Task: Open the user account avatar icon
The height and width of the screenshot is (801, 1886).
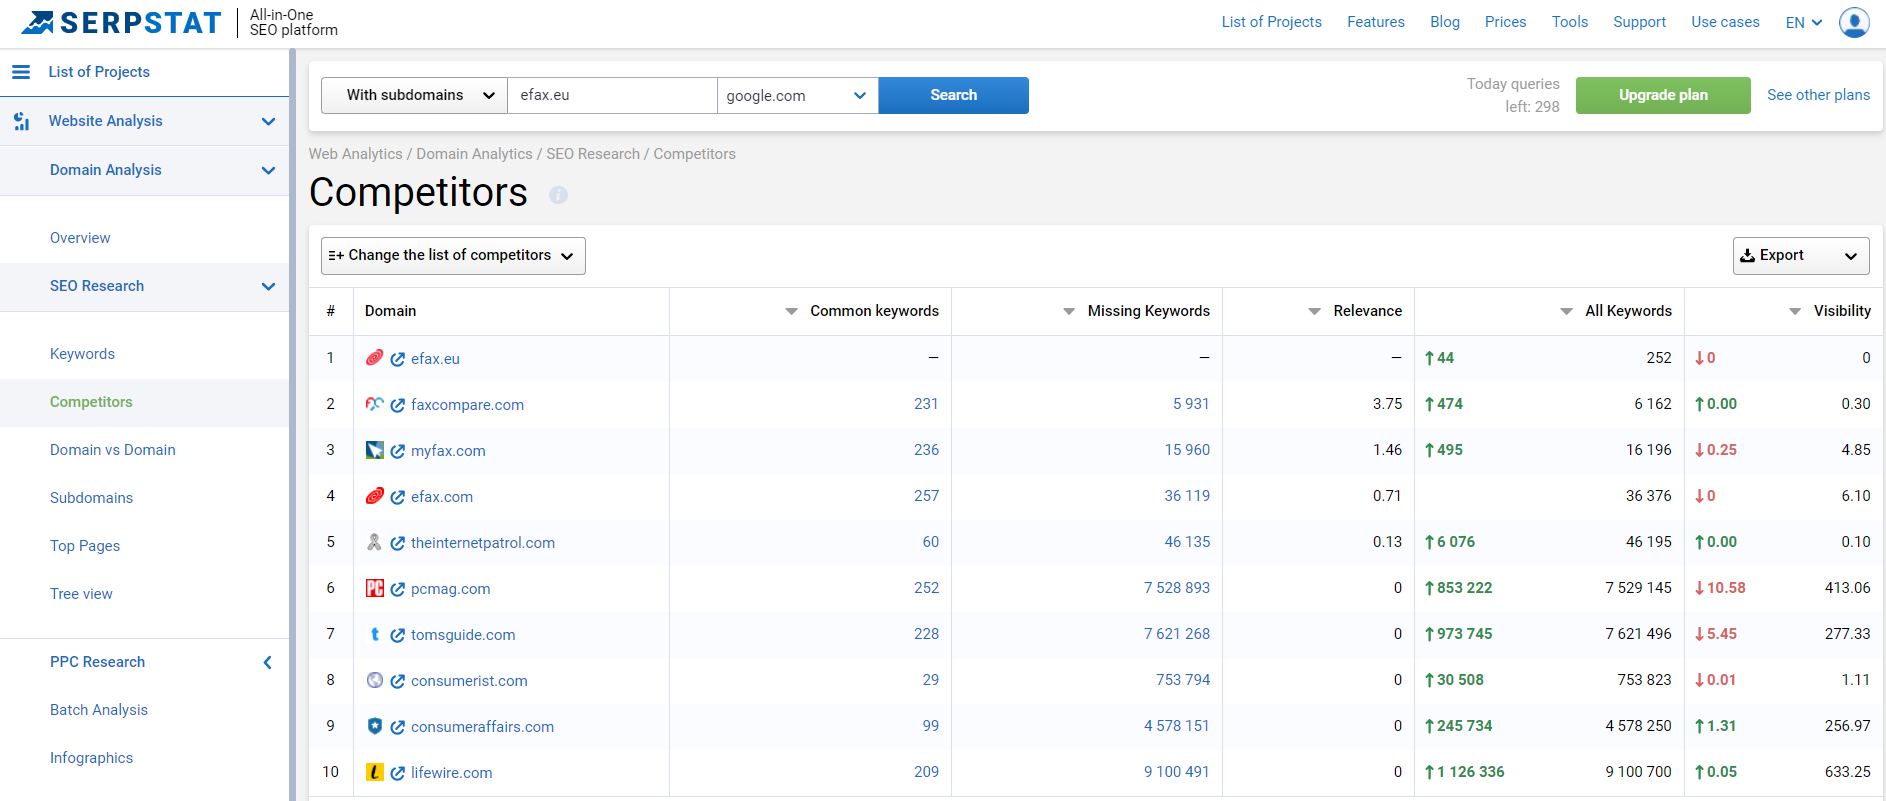Action: click(x=1854, y=22)
